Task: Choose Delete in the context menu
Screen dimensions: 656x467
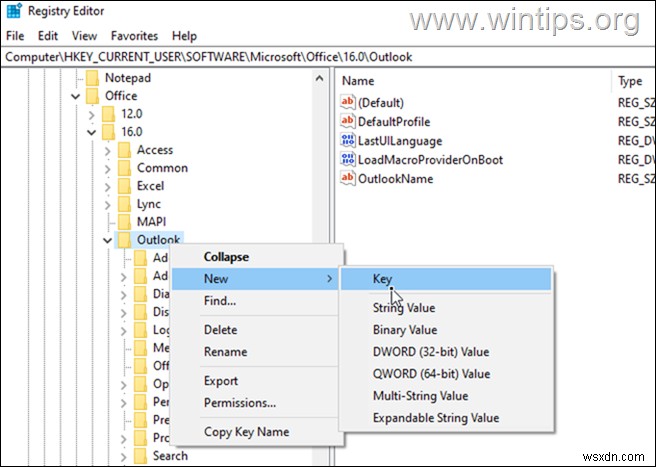Action: [257, 330]
